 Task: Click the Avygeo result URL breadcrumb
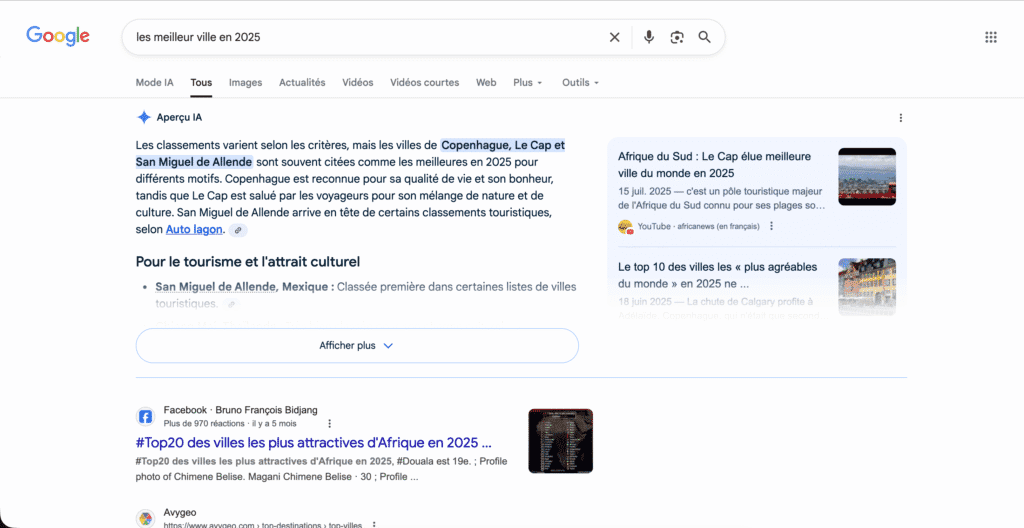263,525
